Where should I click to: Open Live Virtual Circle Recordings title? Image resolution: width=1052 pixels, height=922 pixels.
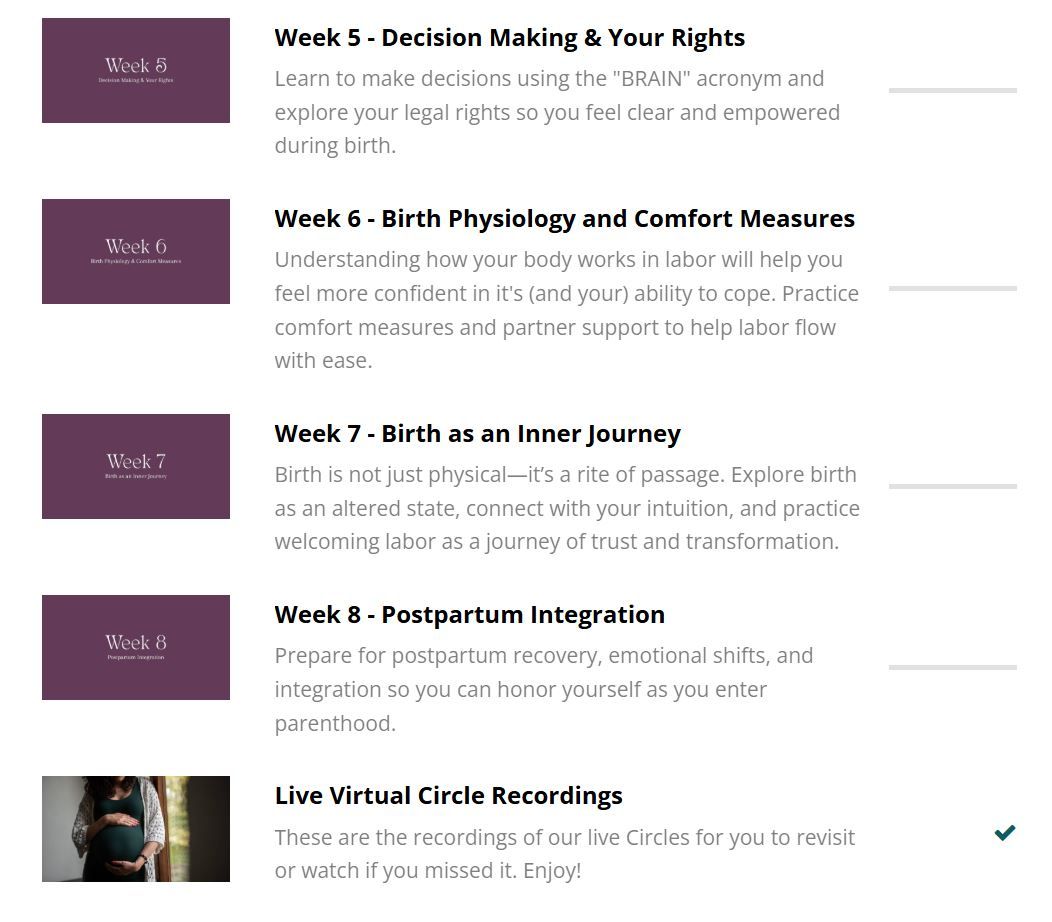click(x=448, y=796)
